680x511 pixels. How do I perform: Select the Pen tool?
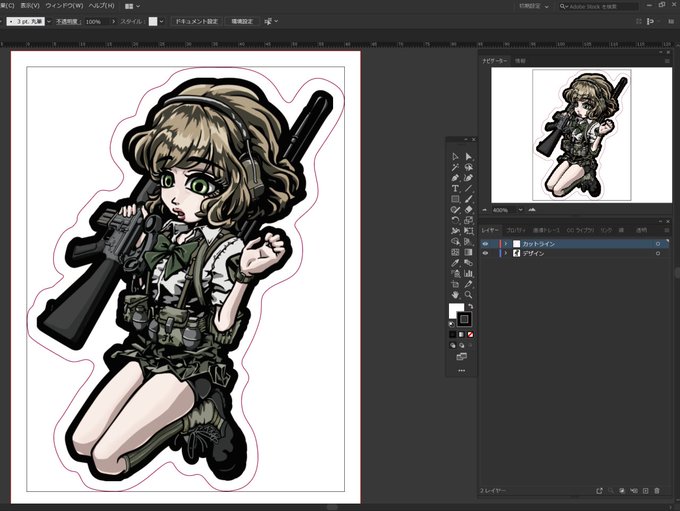coord(455,178)
